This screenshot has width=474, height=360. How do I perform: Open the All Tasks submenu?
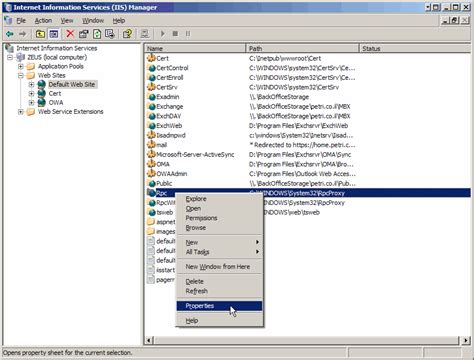[219, 252]
